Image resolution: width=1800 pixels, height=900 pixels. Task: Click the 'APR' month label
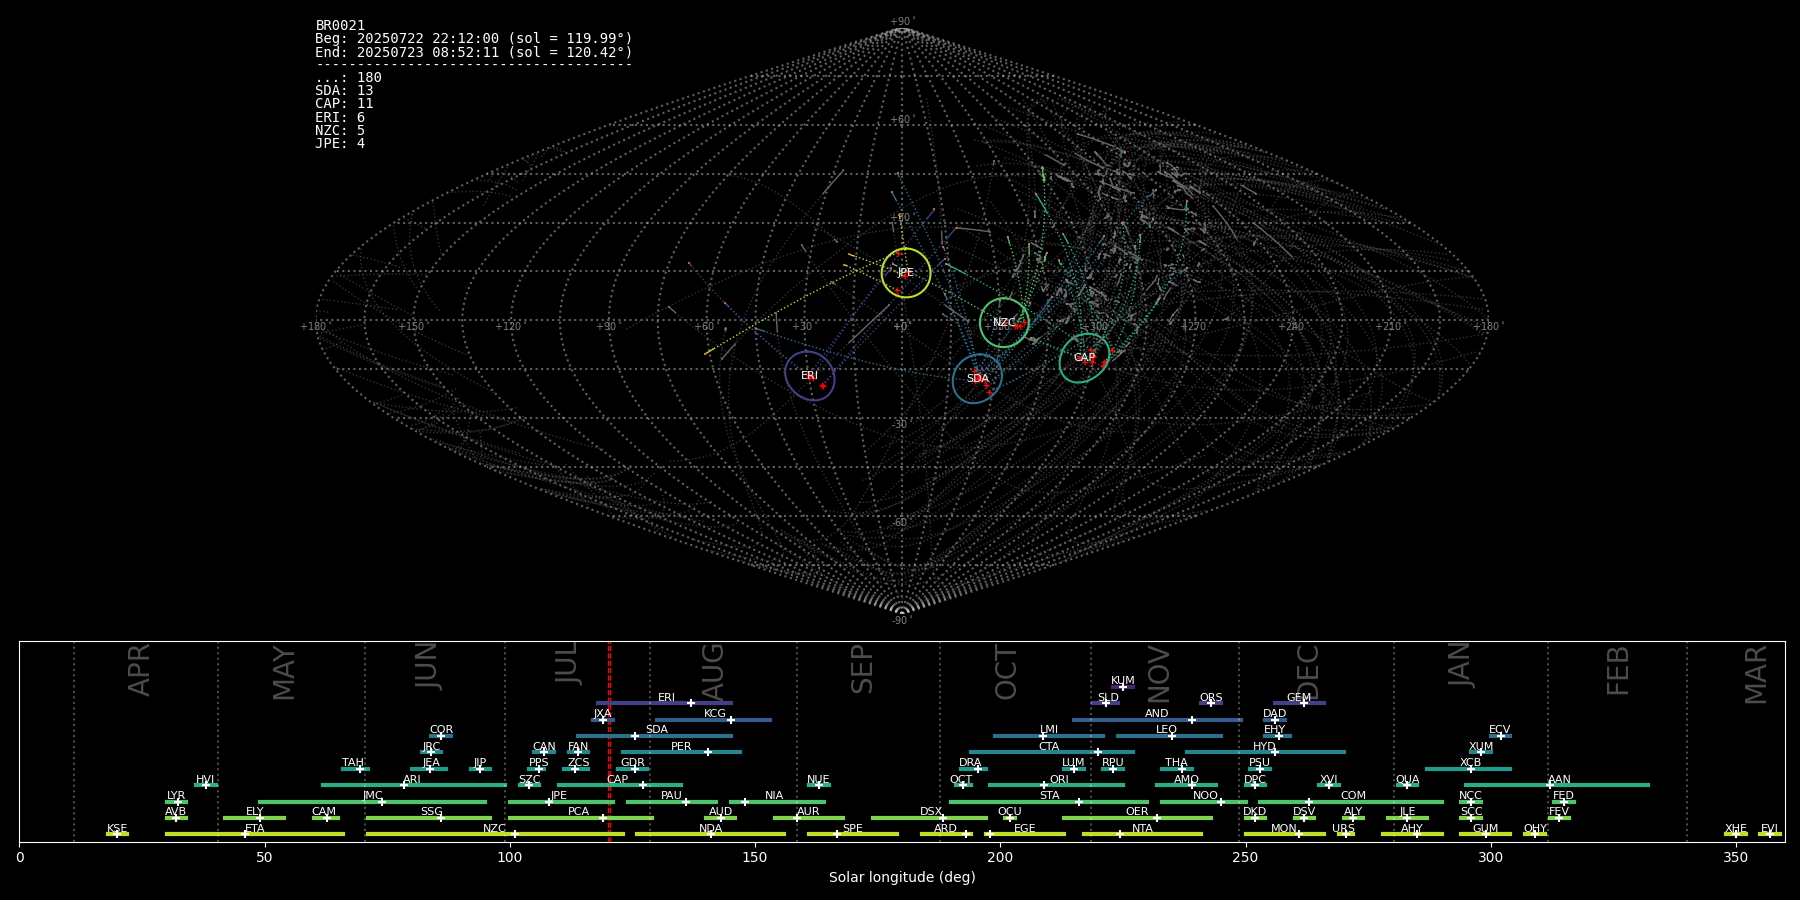[139, 671]
